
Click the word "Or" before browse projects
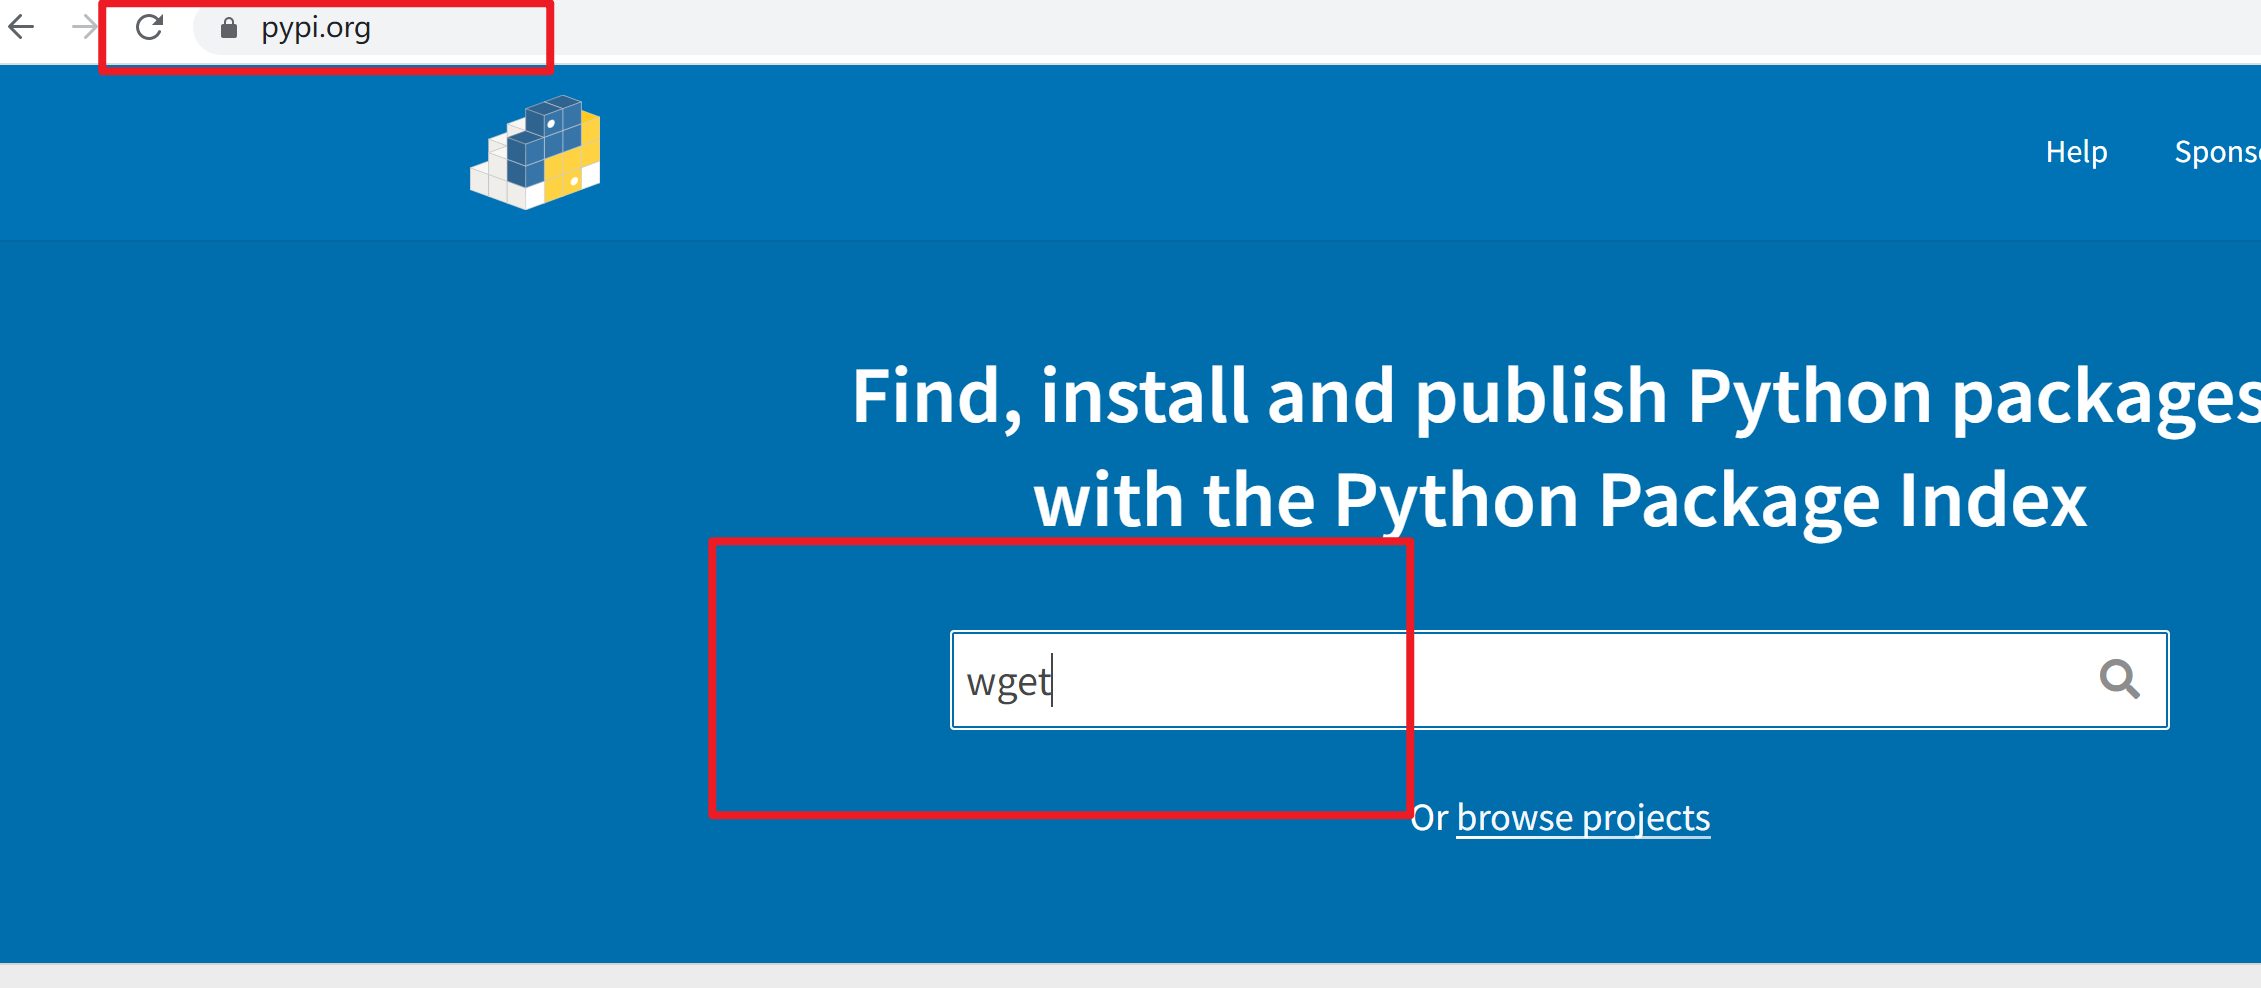(1429, 818)
